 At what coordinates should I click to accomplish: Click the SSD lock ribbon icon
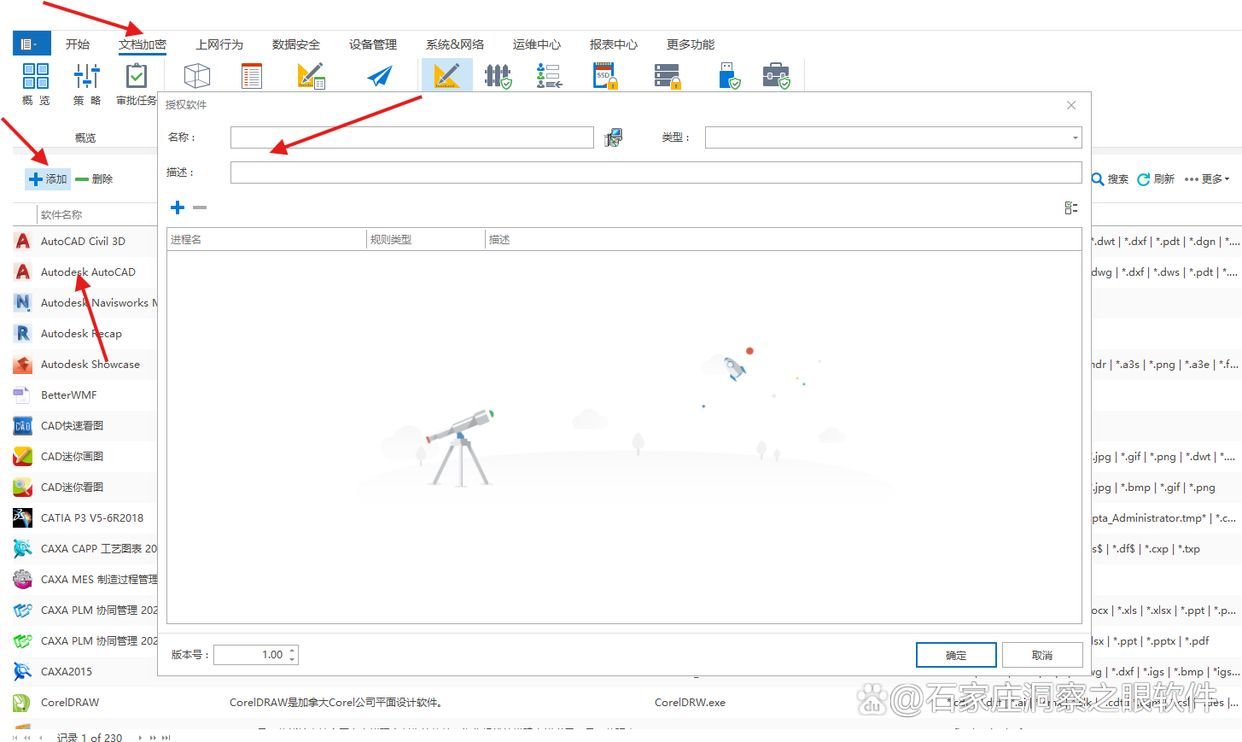605,76
